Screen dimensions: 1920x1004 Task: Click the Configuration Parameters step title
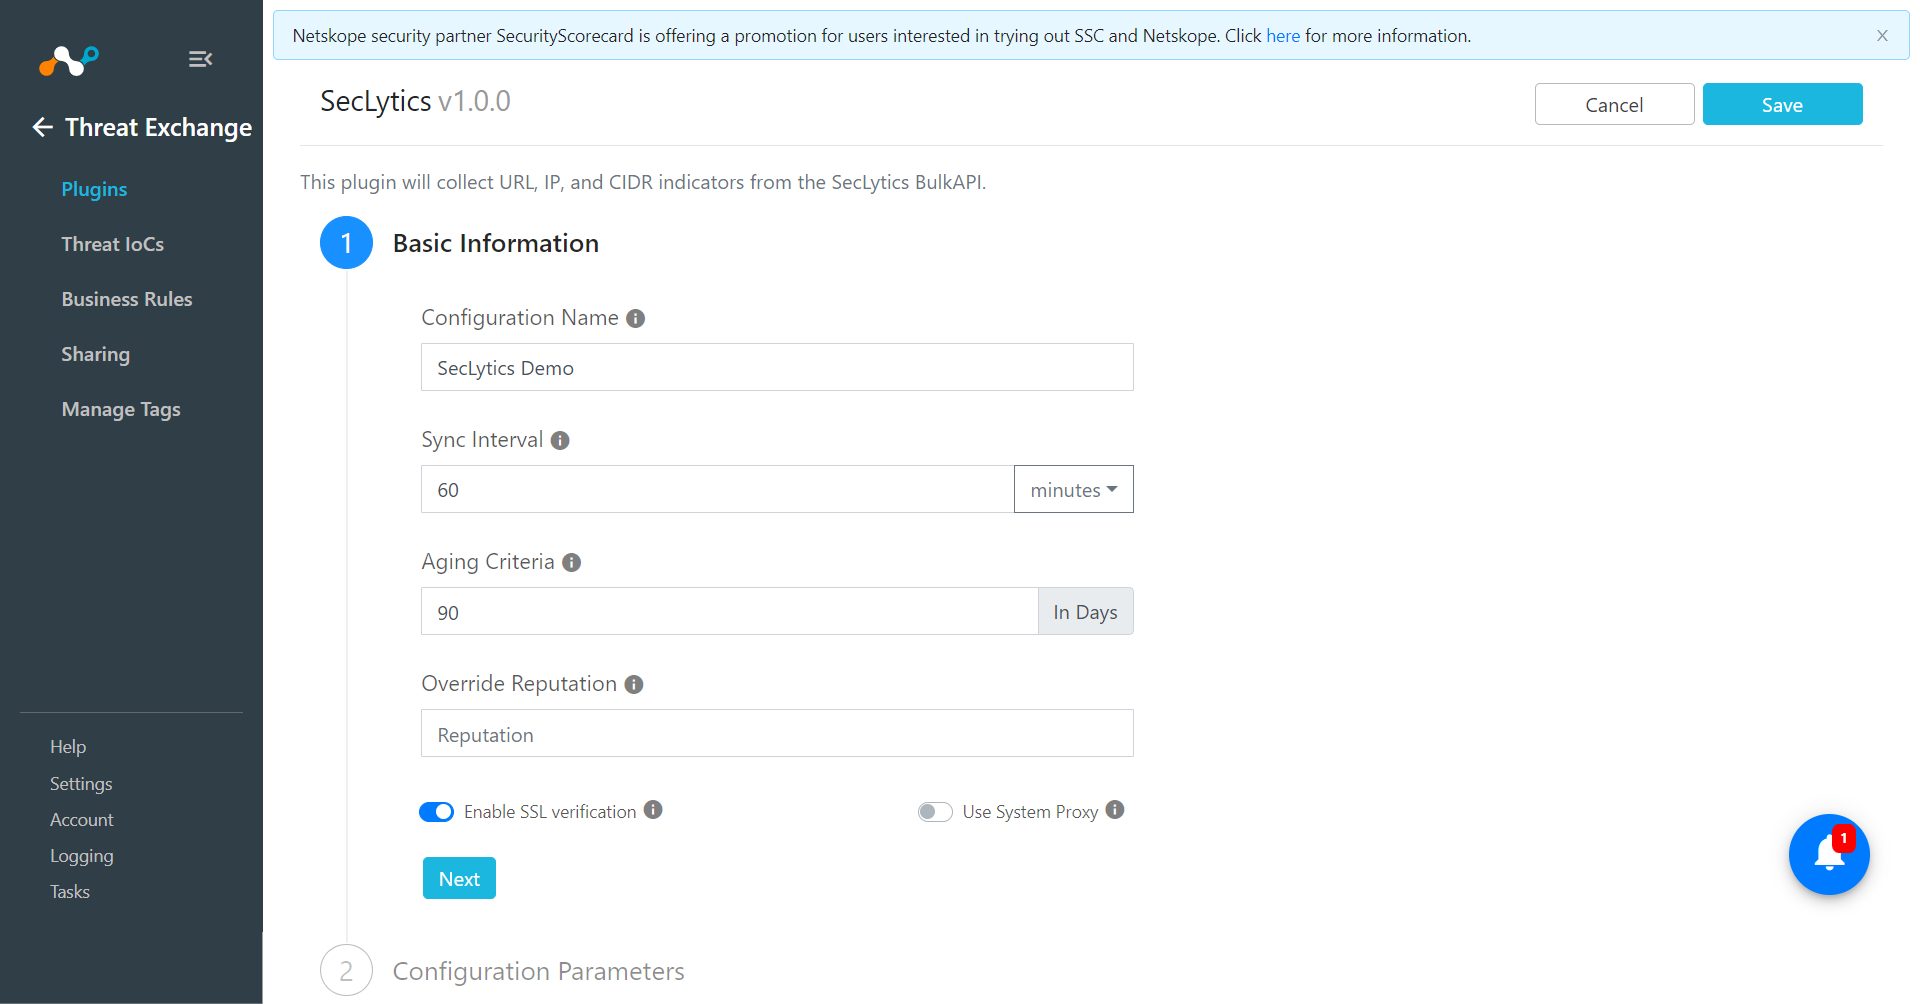point(538,971)
